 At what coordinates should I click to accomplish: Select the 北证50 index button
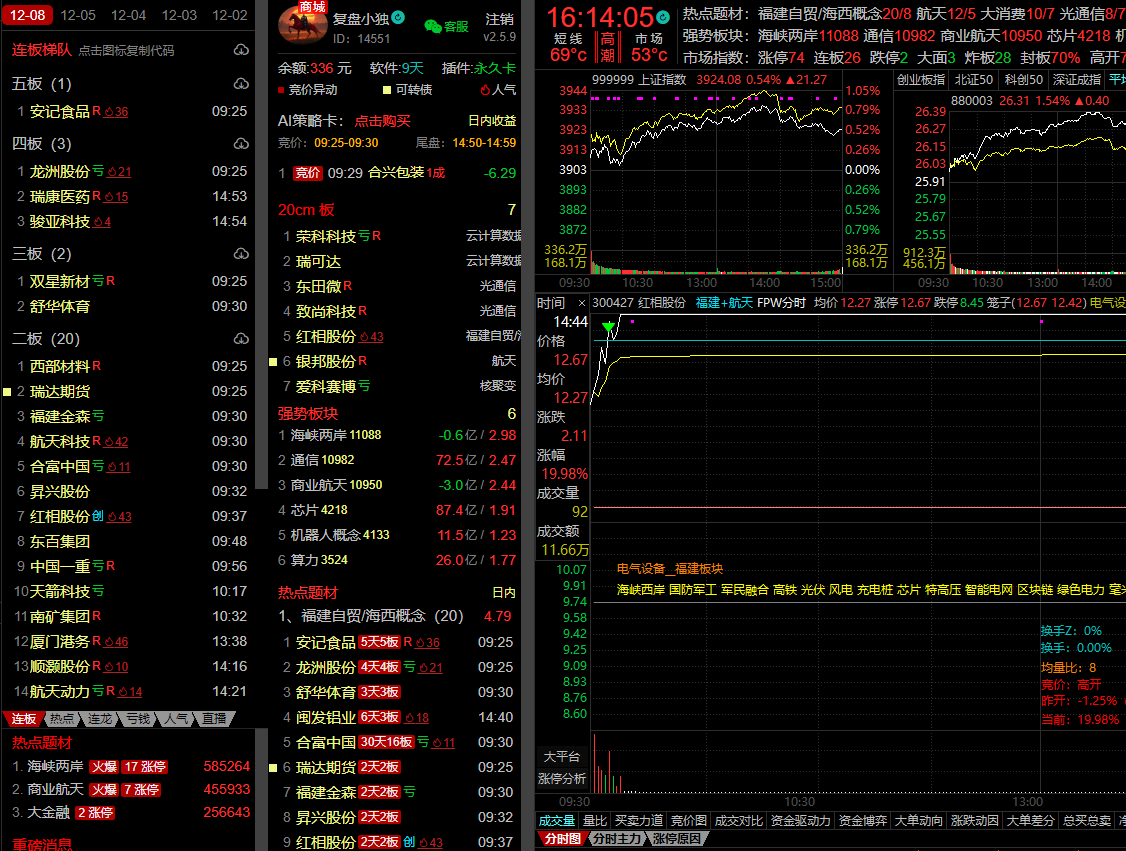coord(974,79)
